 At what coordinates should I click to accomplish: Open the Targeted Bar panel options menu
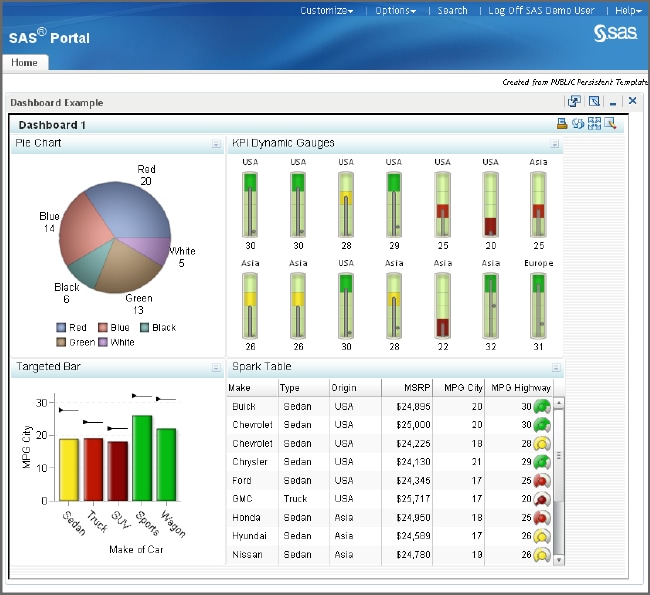[216, 368]
